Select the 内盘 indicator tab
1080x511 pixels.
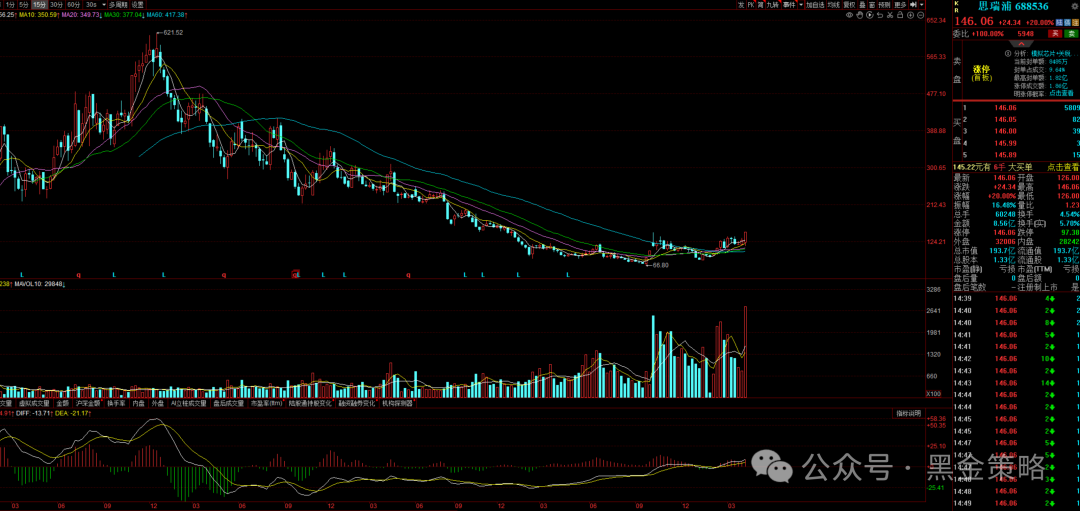pyautogui.click(x=138, y=404)
